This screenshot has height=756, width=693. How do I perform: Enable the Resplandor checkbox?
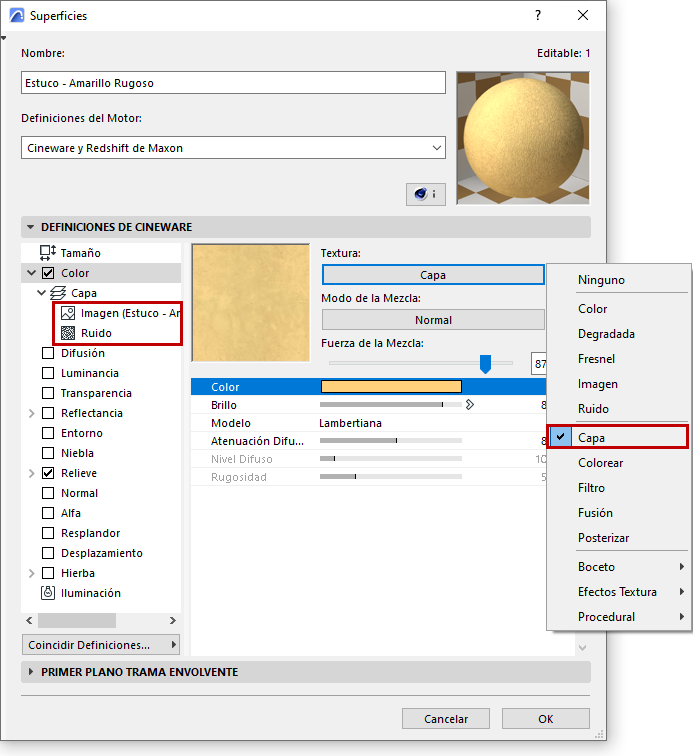(48, 533)
